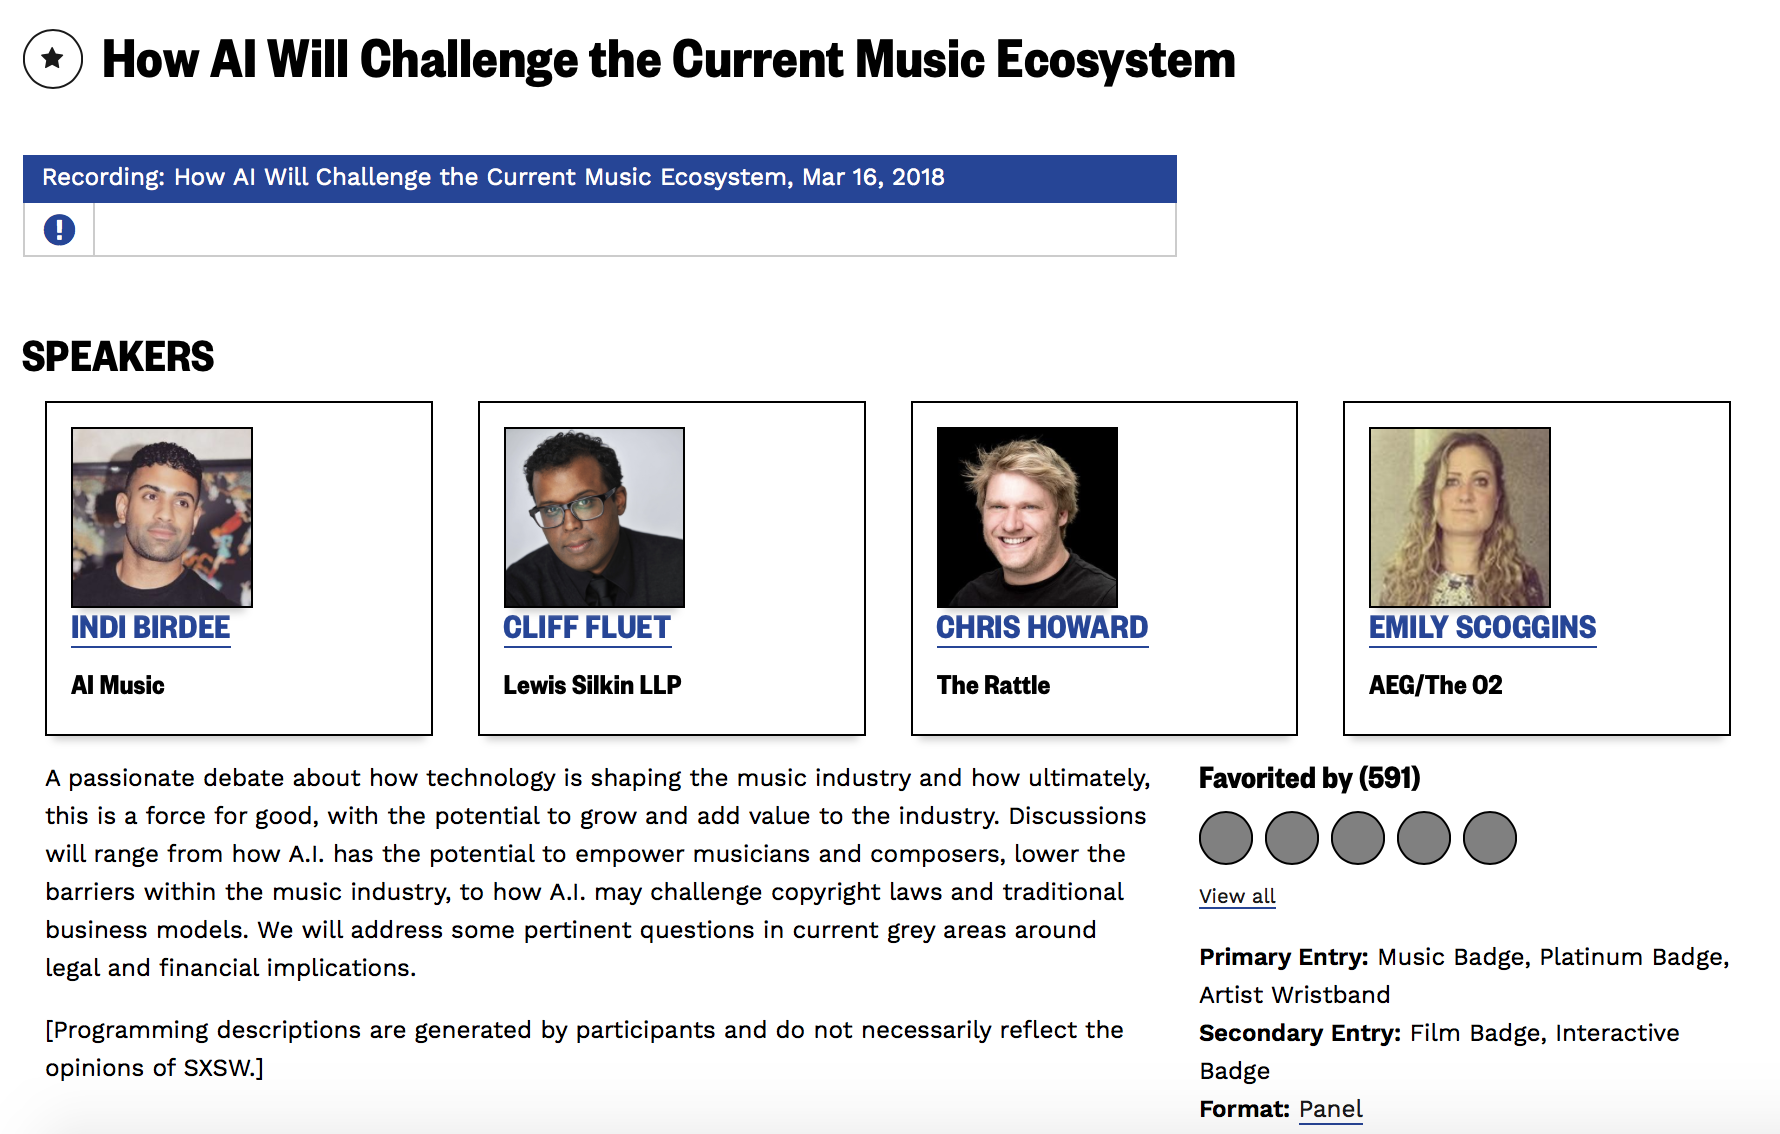Open Chris Howard's speaker photo
The width and height of the screenshot is (1780, 1134).
point(1027,517)
